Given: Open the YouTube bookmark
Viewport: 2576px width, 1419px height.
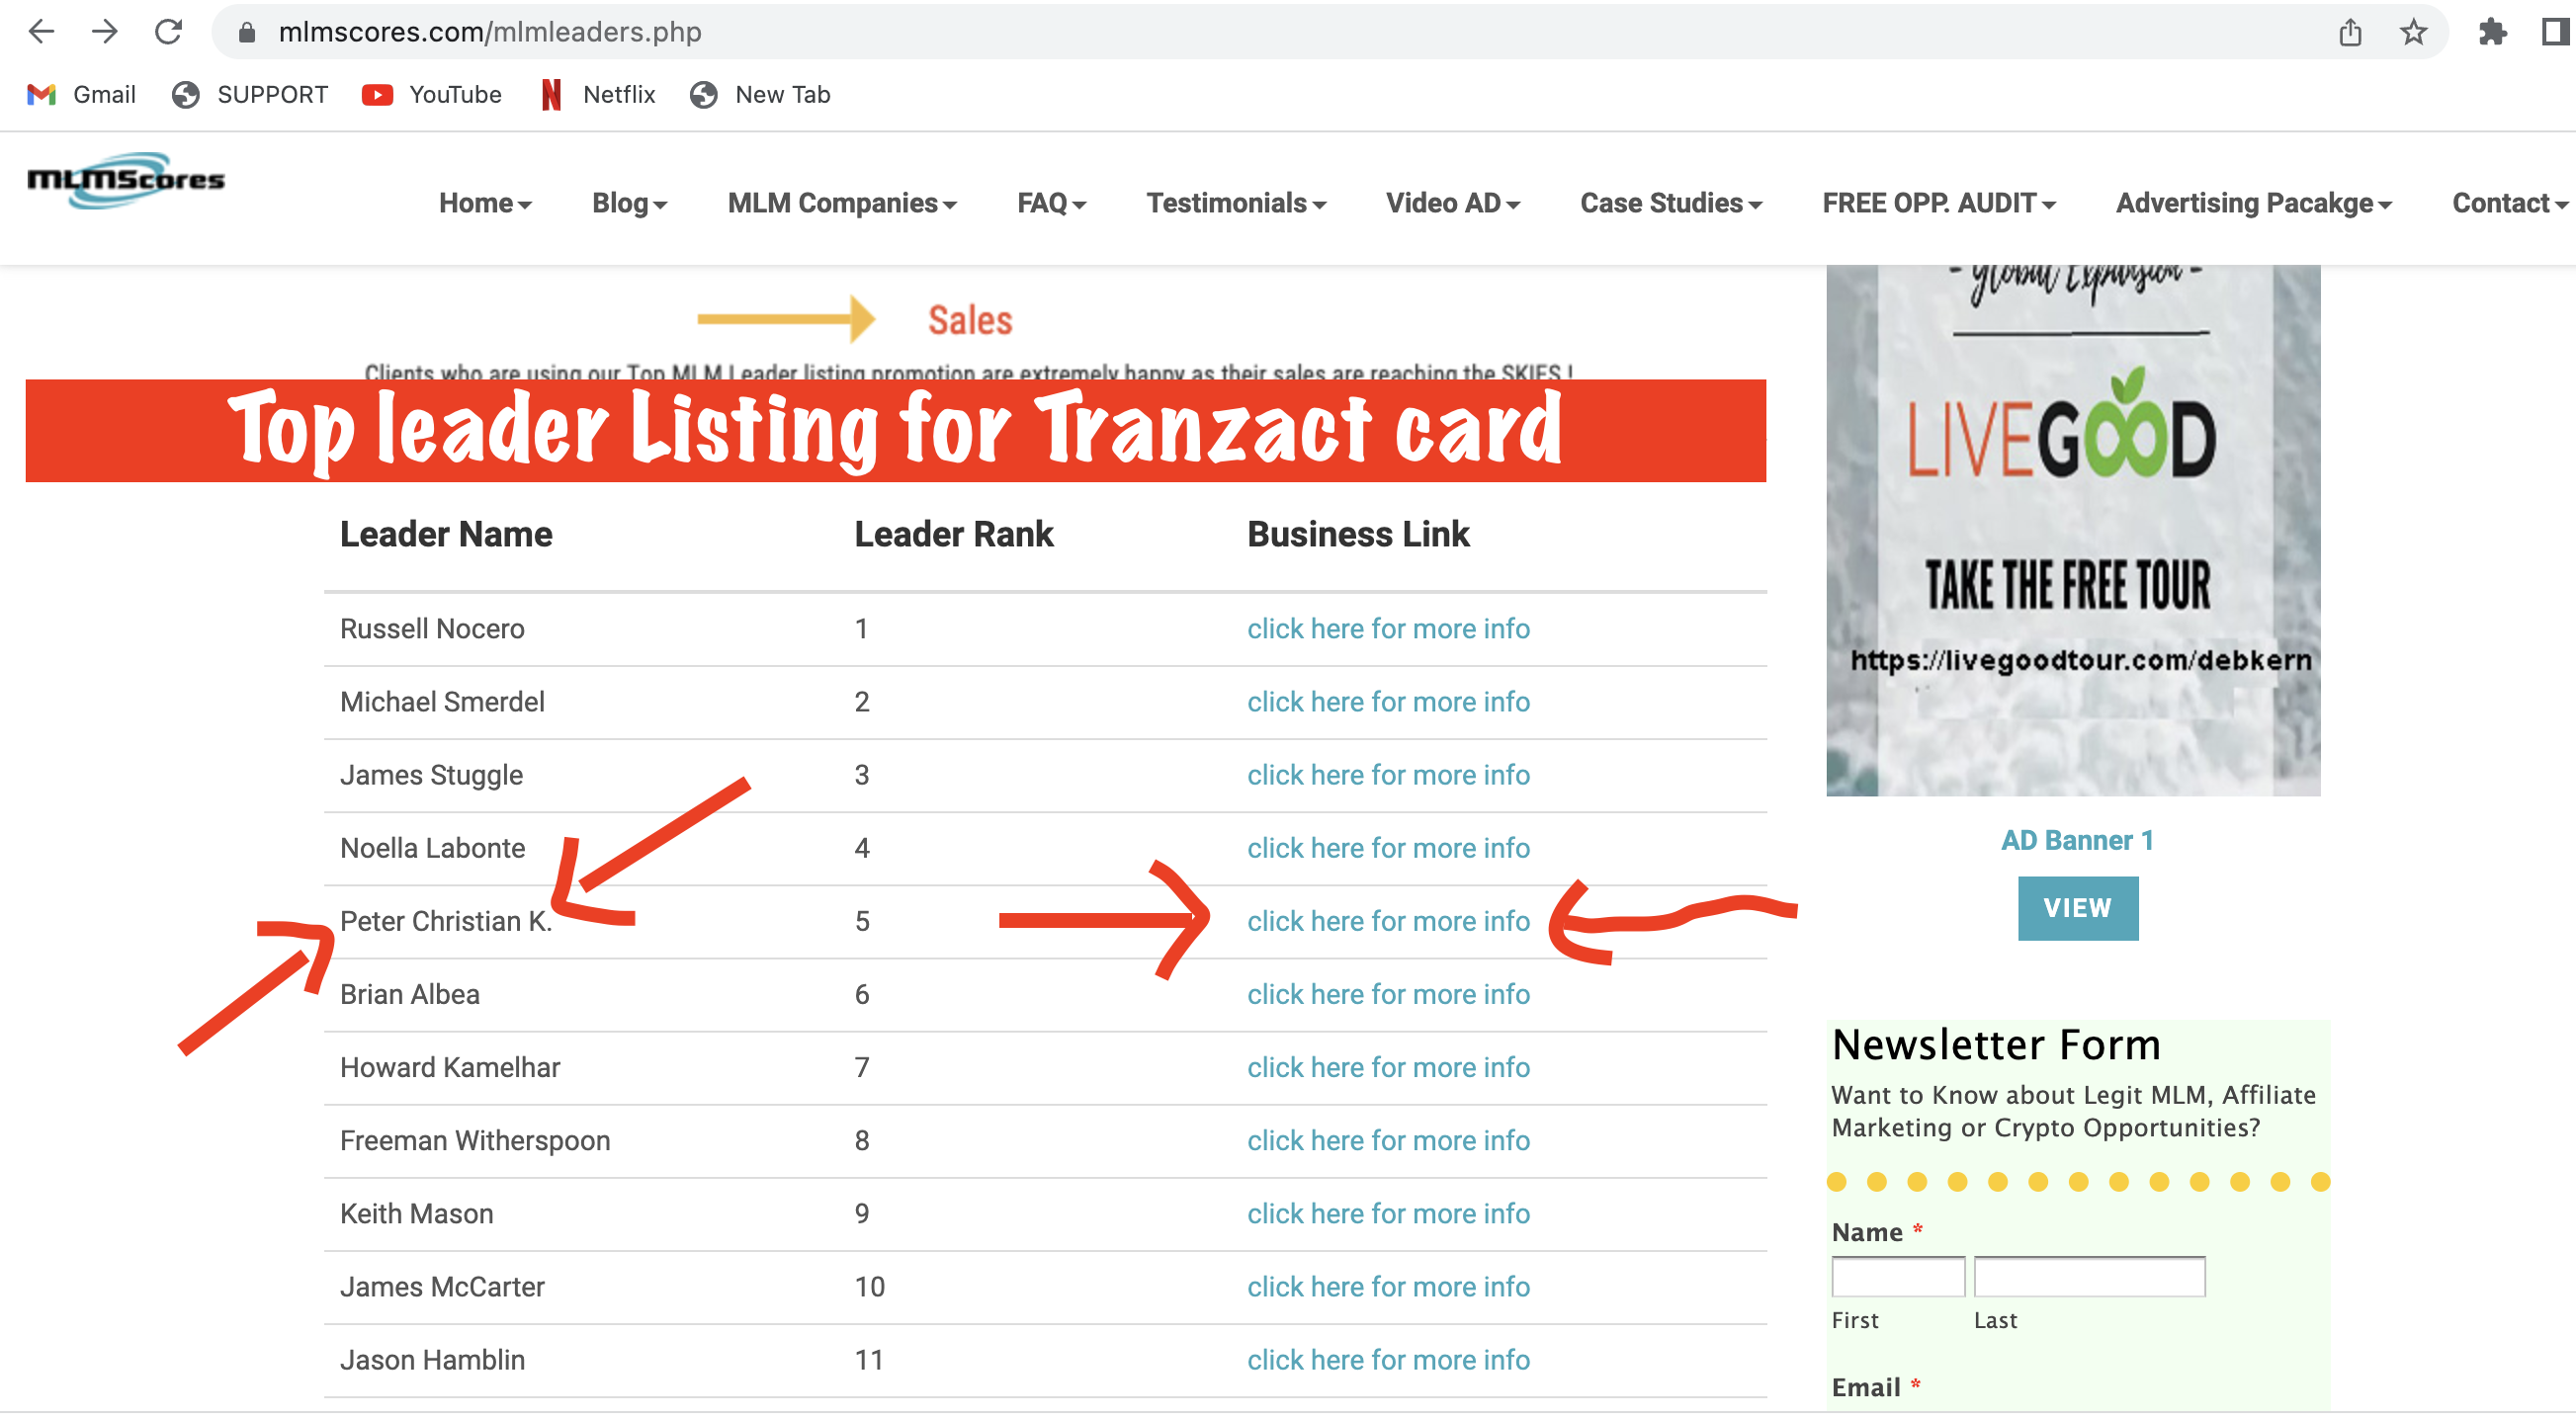Looking at the screenshot, I should pyautogui.click(x=432, y=95).
